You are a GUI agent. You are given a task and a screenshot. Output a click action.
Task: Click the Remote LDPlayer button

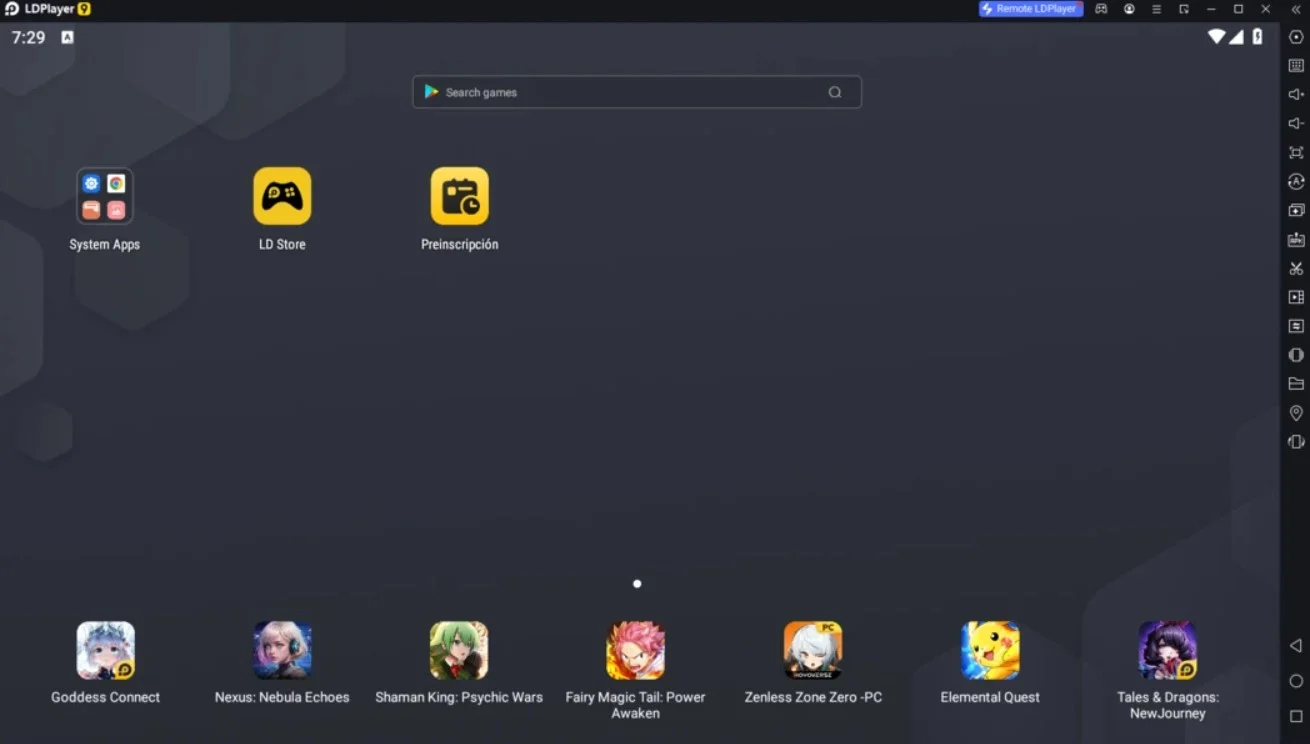click(1031, 9)
